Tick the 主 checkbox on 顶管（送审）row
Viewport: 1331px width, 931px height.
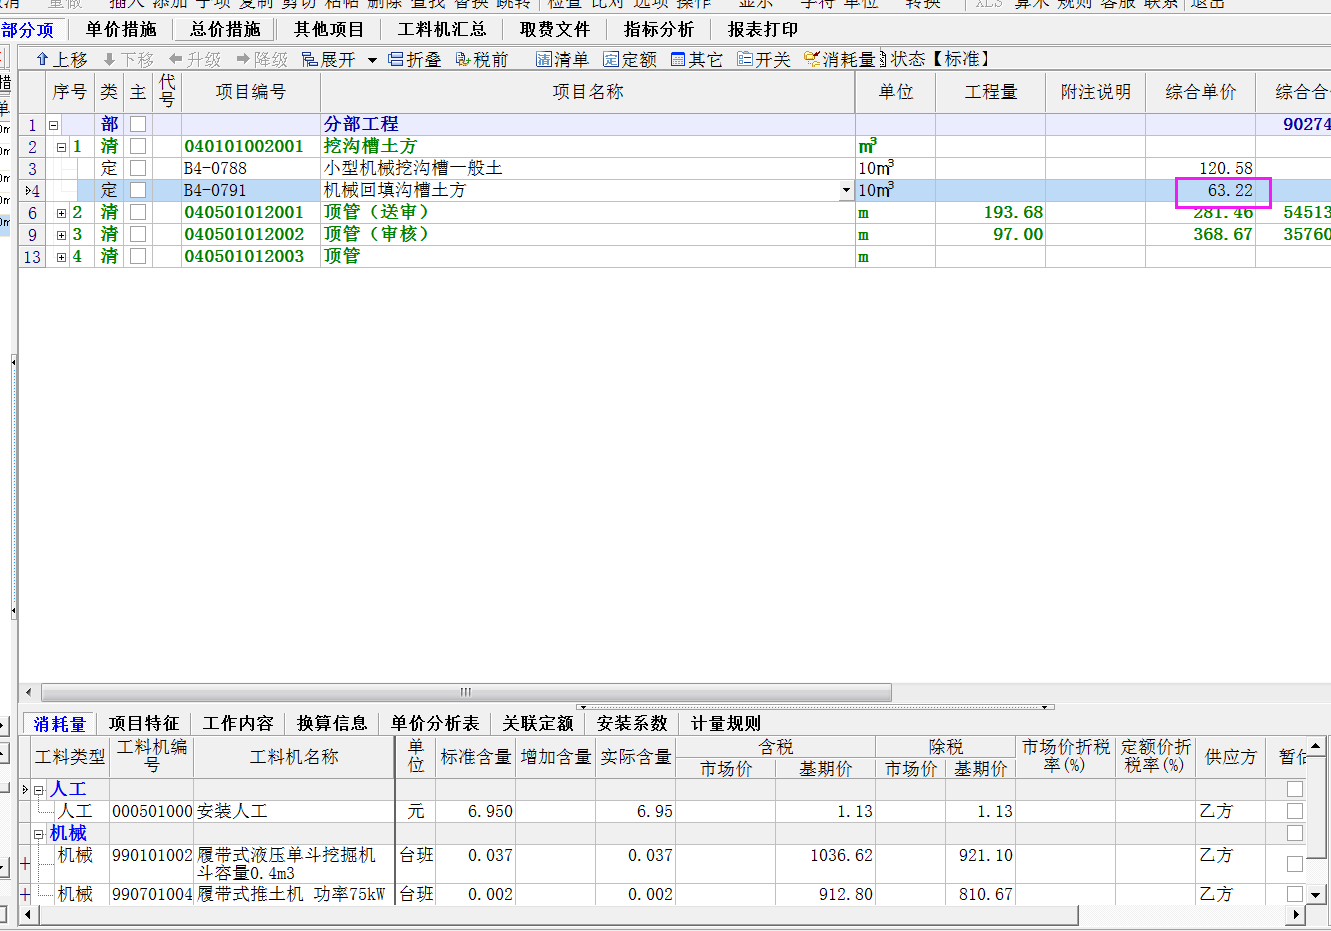click(x=138, y=212)
